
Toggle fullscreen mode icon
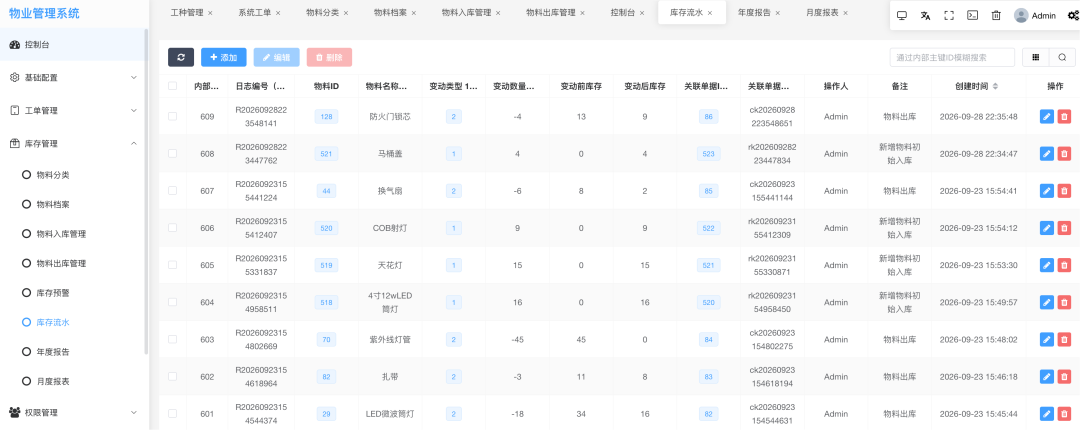948,16
